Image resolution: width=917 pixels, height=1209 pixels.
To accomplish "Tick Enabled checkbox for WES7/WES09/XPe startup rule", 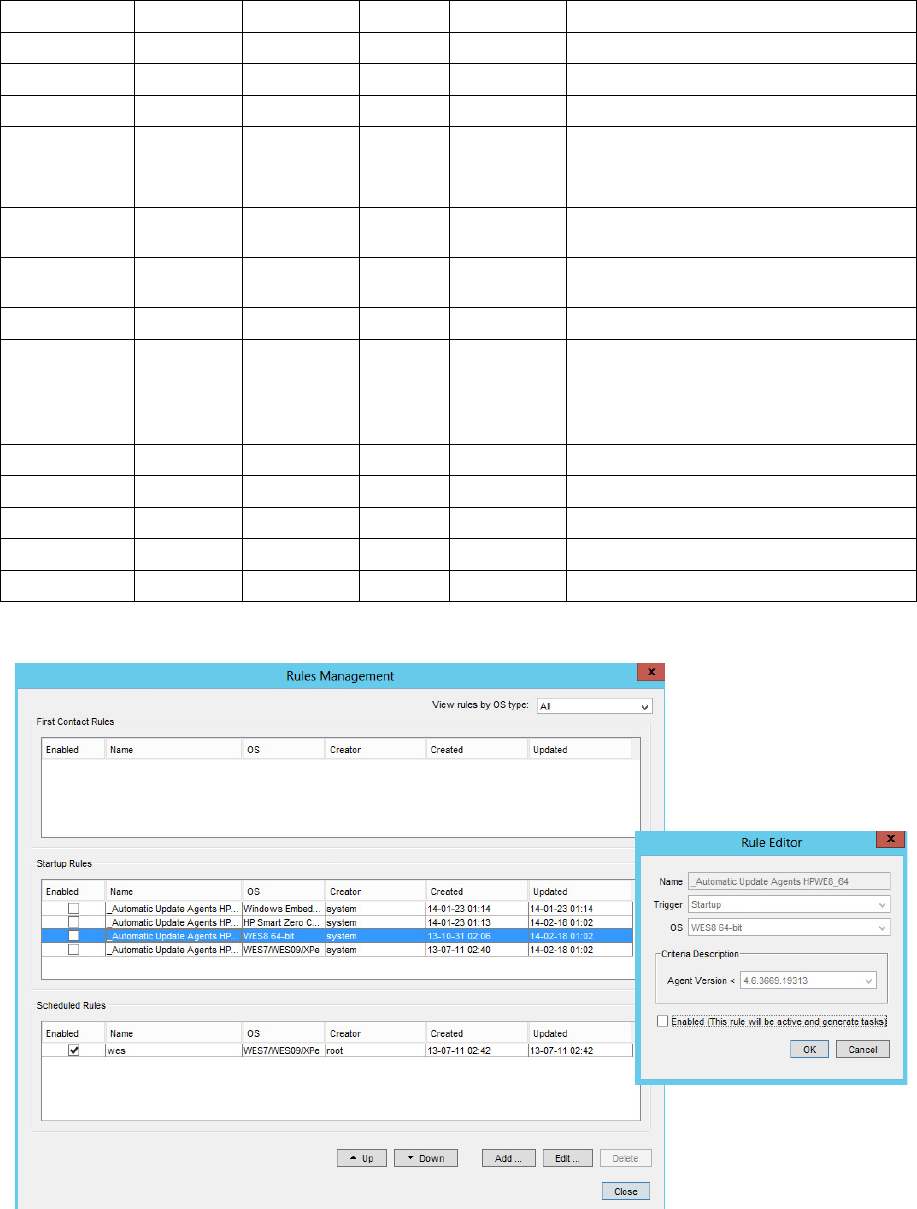I will [74, 949].
